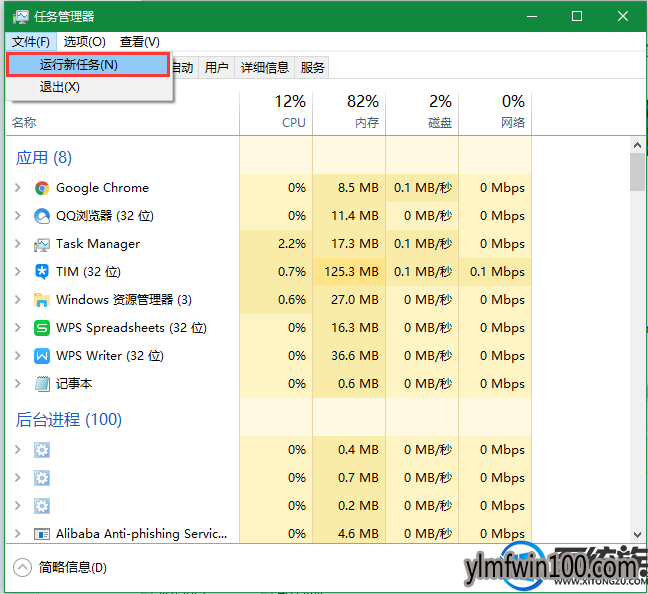Switch to the 用户 tab
This screenshot has width=648, height=594.
[217, 67]
